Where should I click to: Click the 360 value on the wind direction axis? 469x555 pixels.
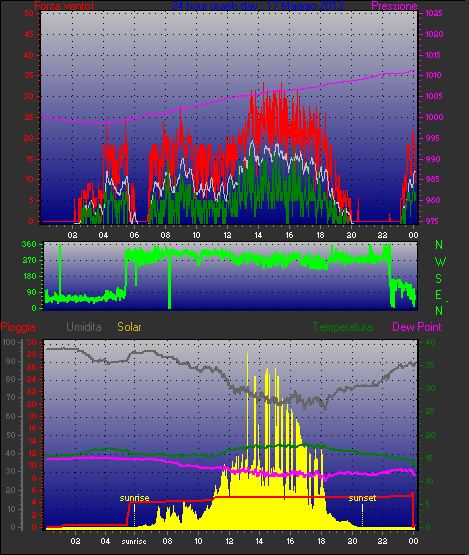29,244
